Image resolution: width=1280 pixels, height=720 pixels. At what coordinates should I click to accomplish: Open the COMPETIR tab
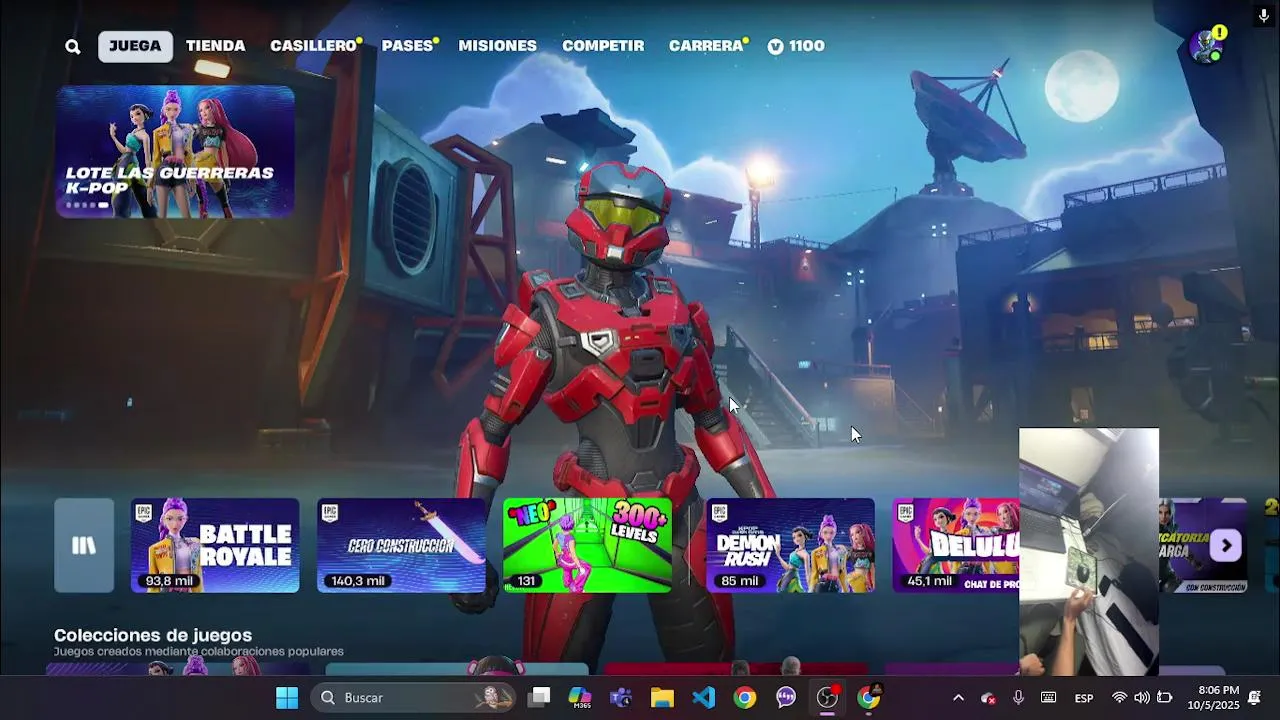(603, 46)
